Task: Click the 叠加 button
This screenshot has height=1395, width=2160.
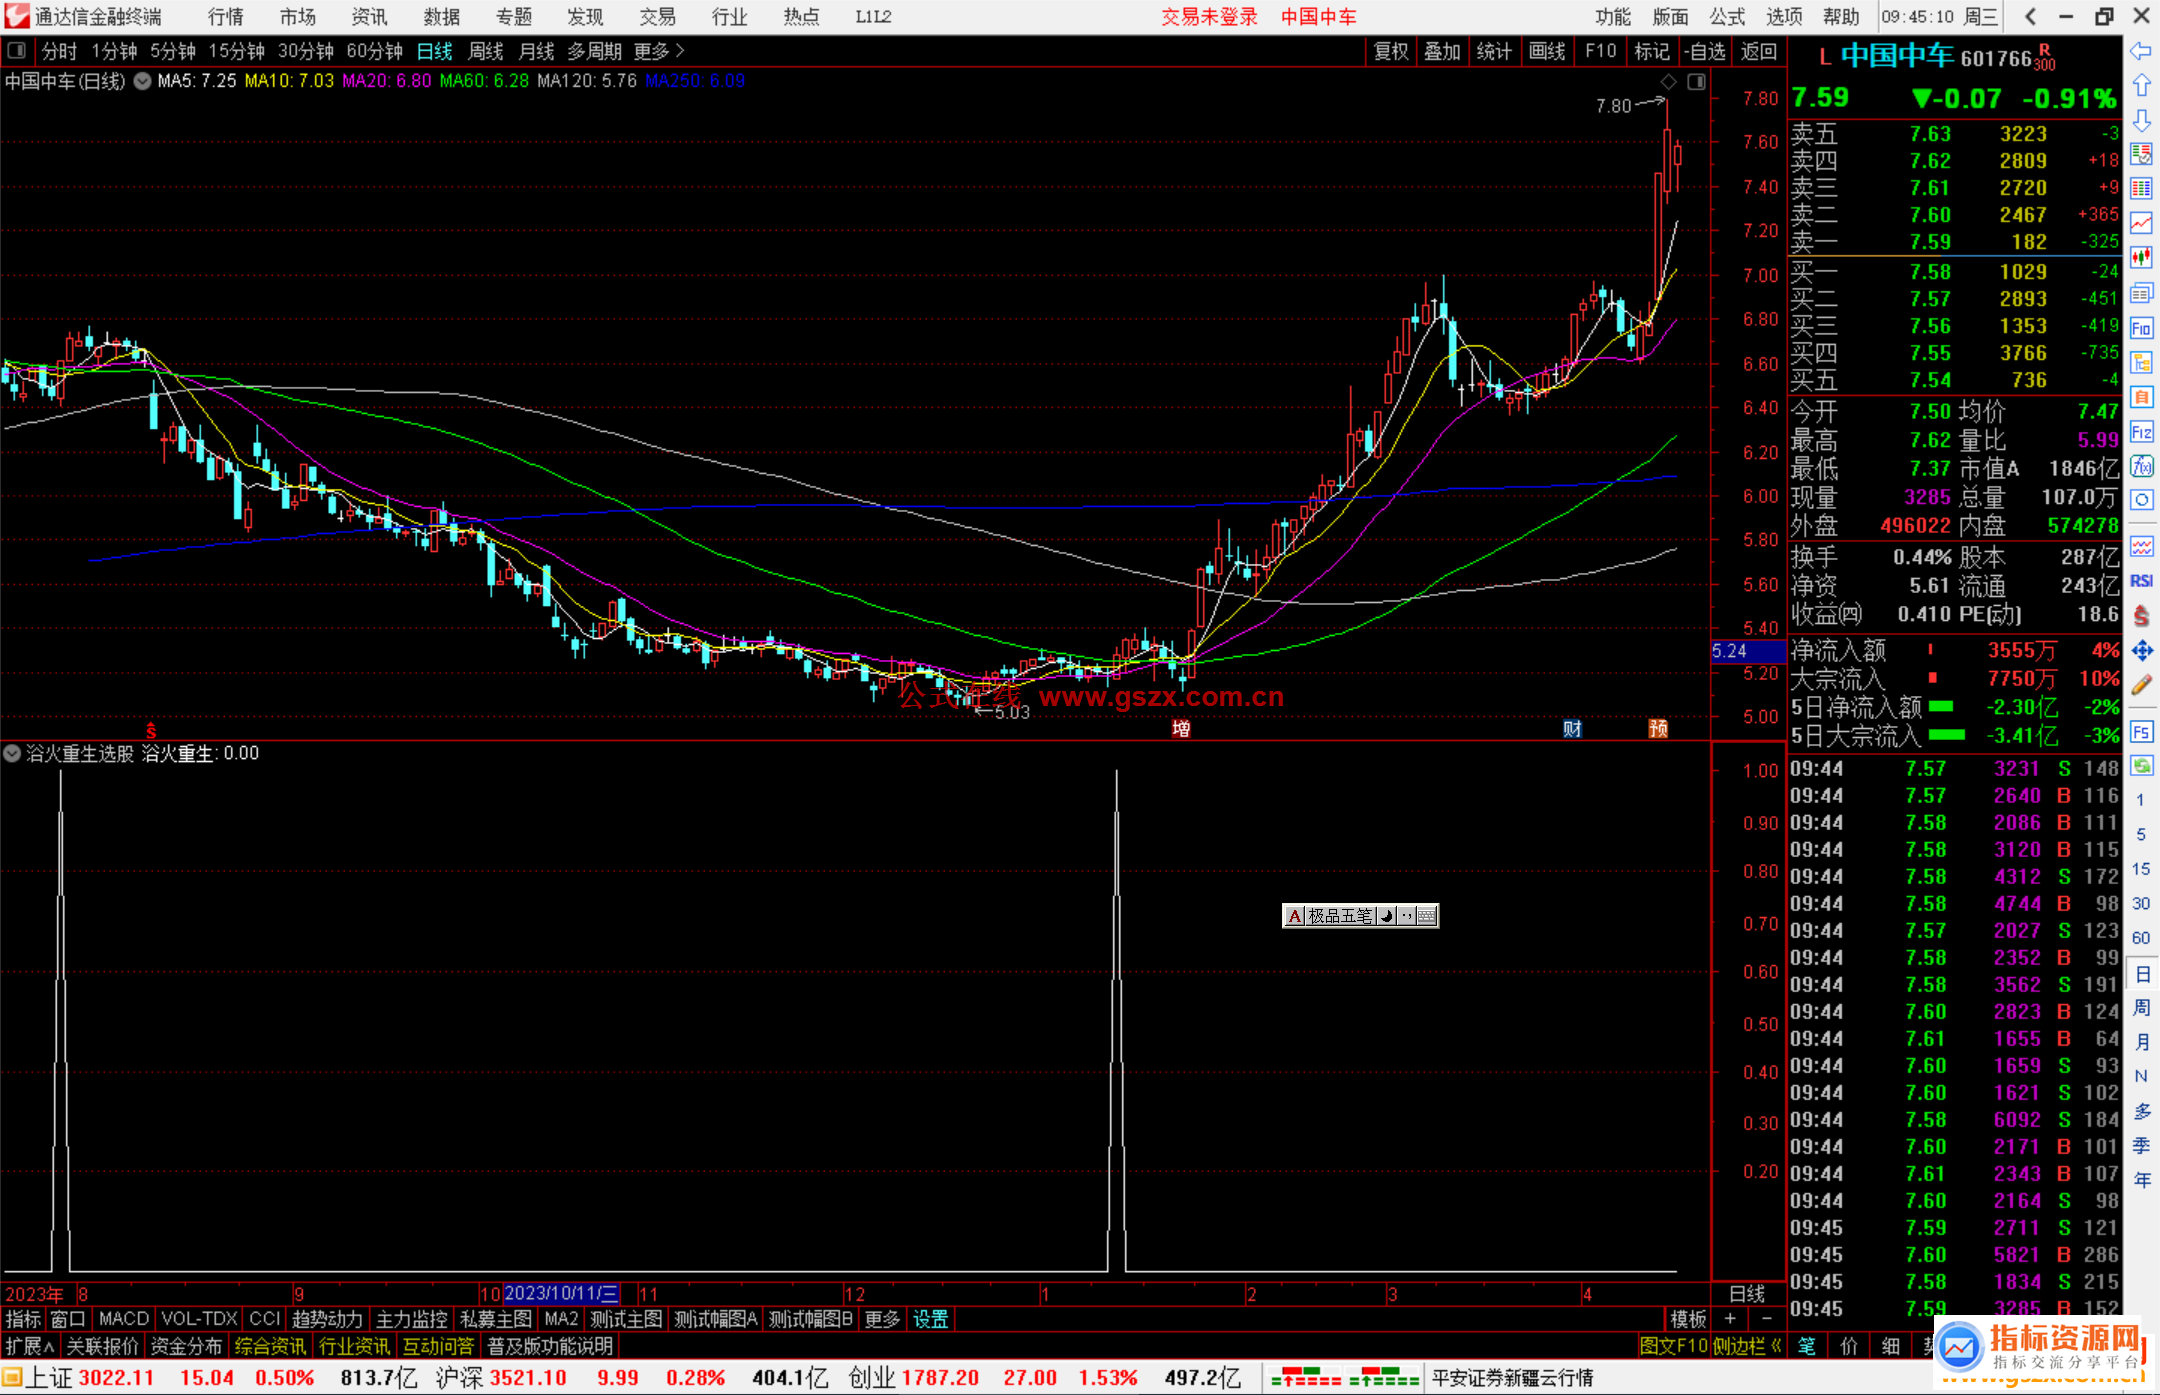Action: point(1442,51)
